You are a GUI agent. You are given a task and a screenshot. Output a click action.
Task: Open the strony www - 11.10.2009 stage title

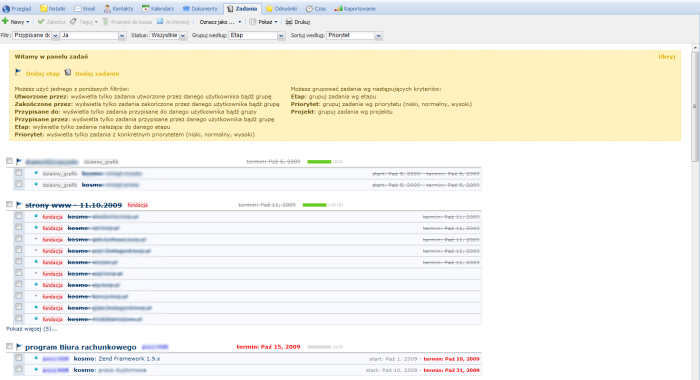(x=74, y=205)
